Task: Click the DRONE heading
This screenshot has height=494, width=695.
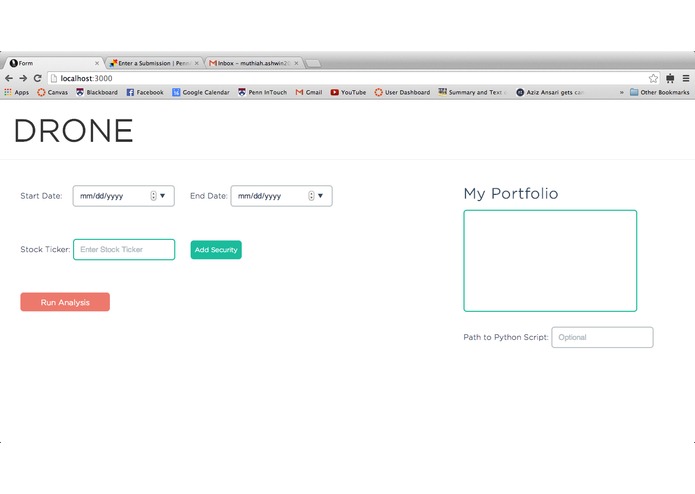Action: 74,131
